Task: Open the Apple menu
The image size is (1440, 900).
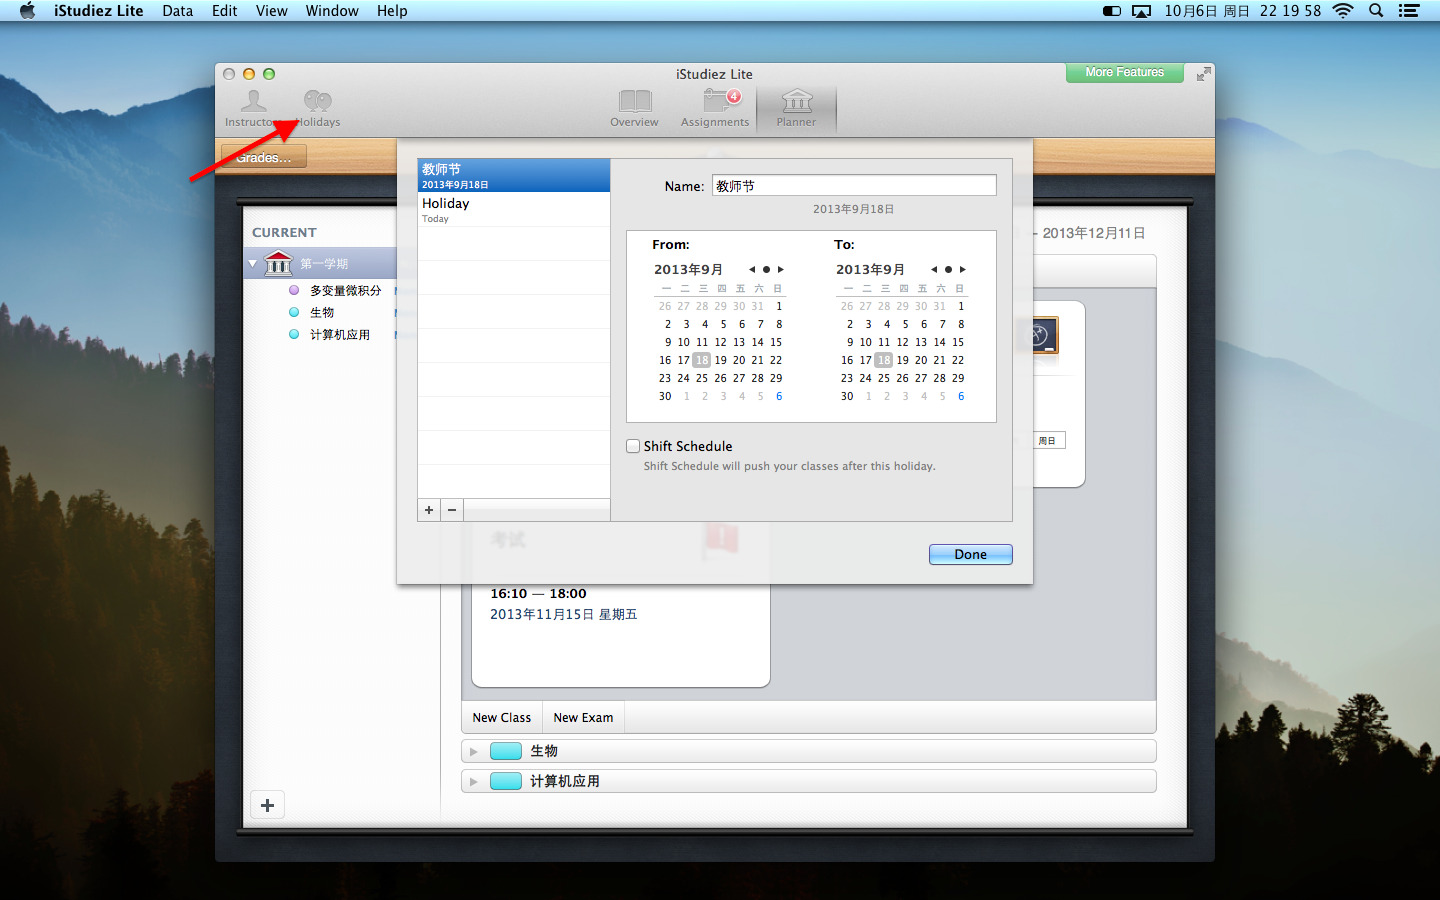Action: 27,11
